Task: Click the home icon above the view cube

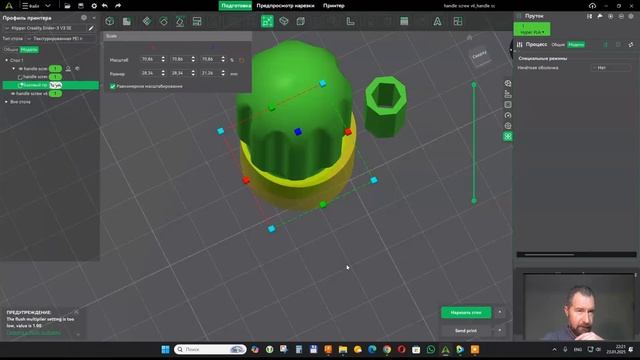Action: click(469, 37)
